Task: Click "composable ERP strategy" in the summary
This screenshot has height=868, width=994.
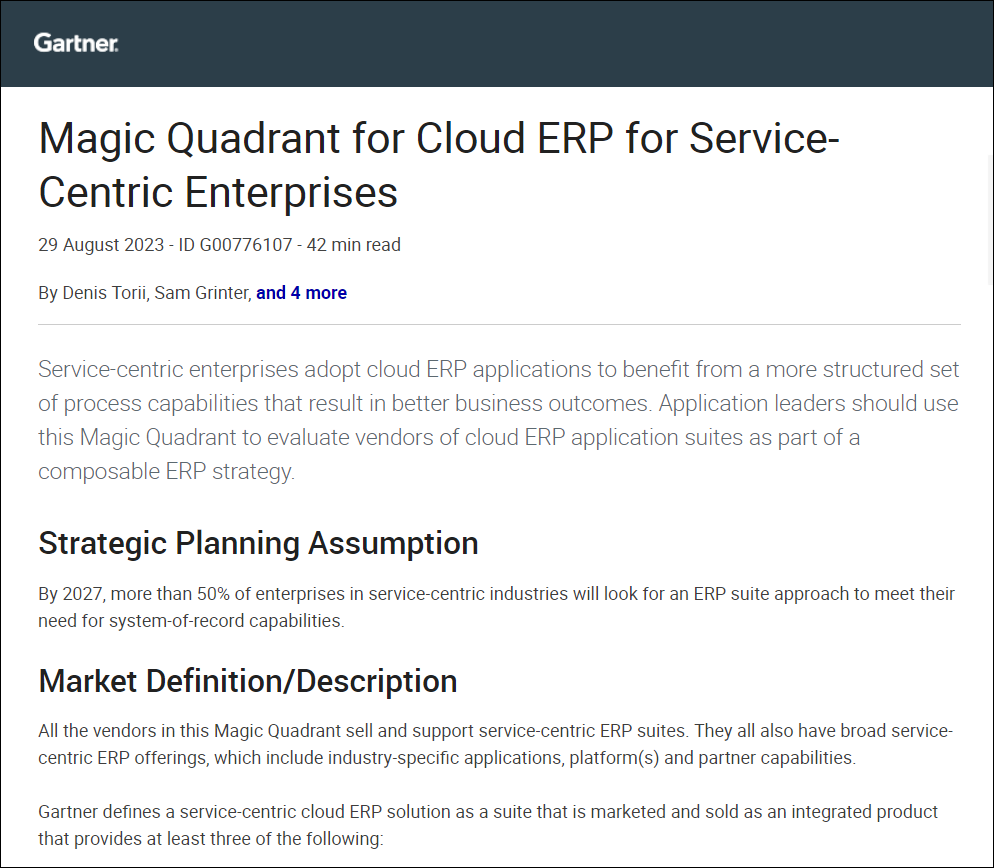Action: point(165,471)
